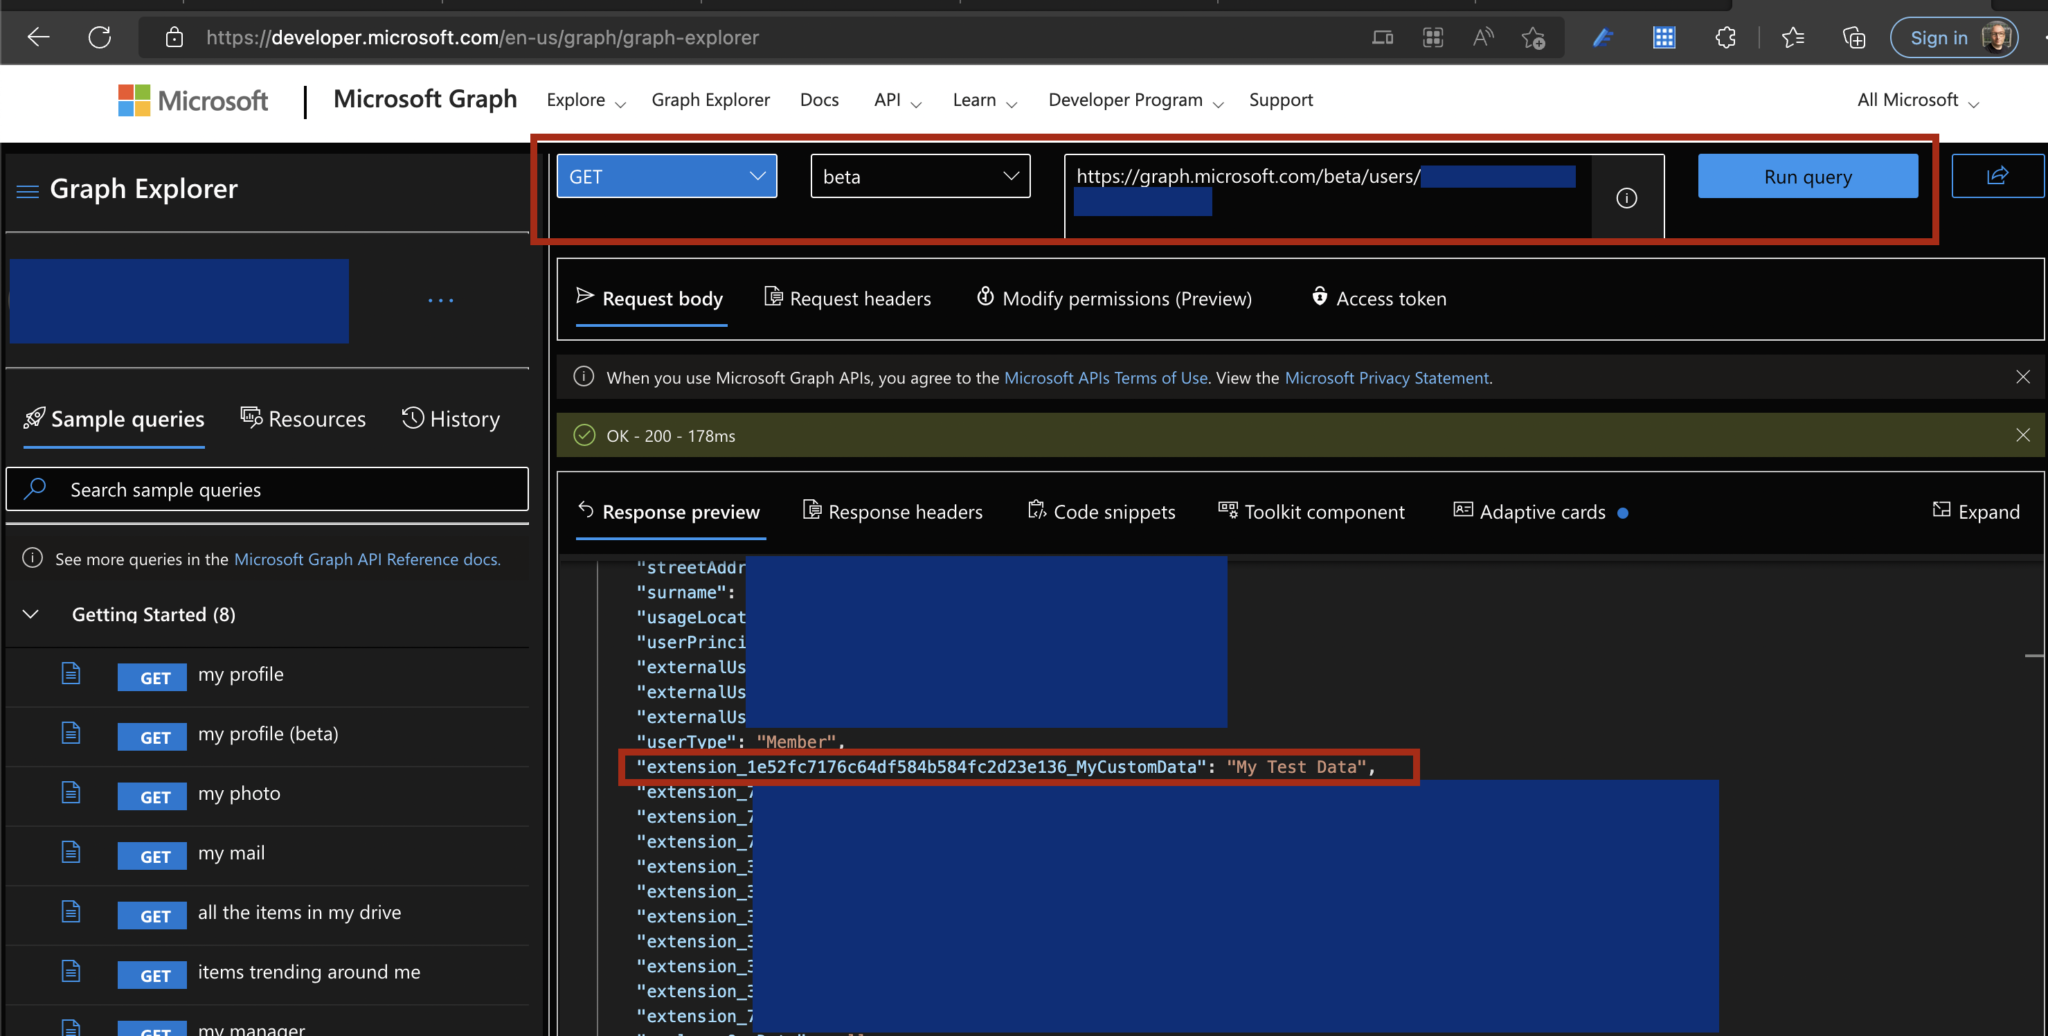Click the browser refresh icon
The width and height of the screenshot is (2048, 1036).
pyautogui.click(x=99, y=38)
